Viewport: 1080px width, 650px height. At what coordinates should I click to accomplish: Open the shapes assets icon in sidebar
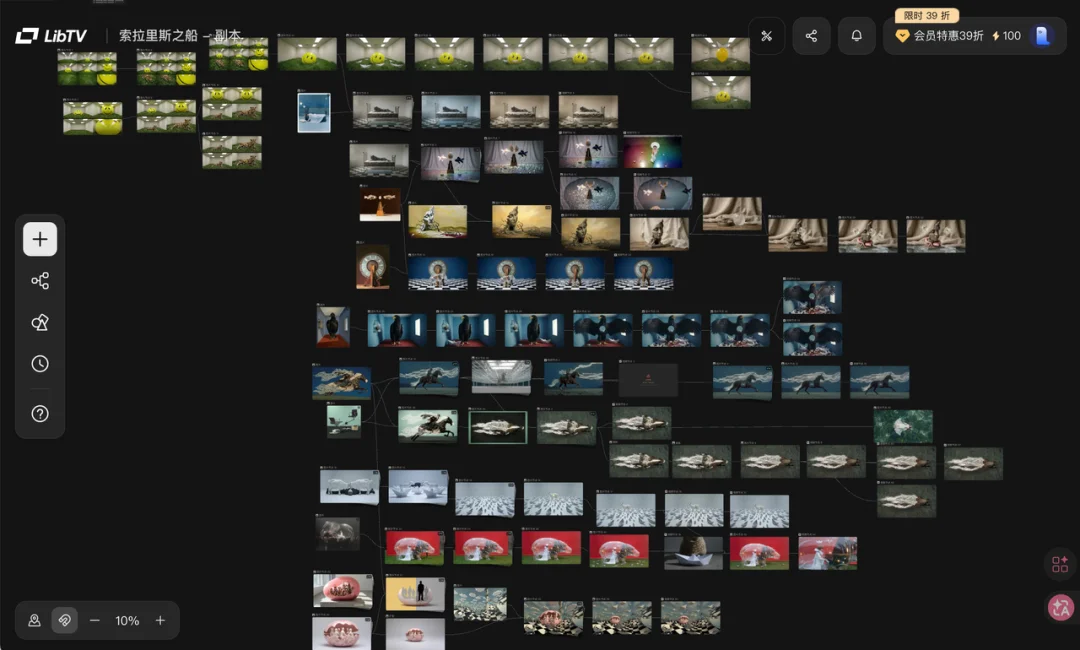40,322
